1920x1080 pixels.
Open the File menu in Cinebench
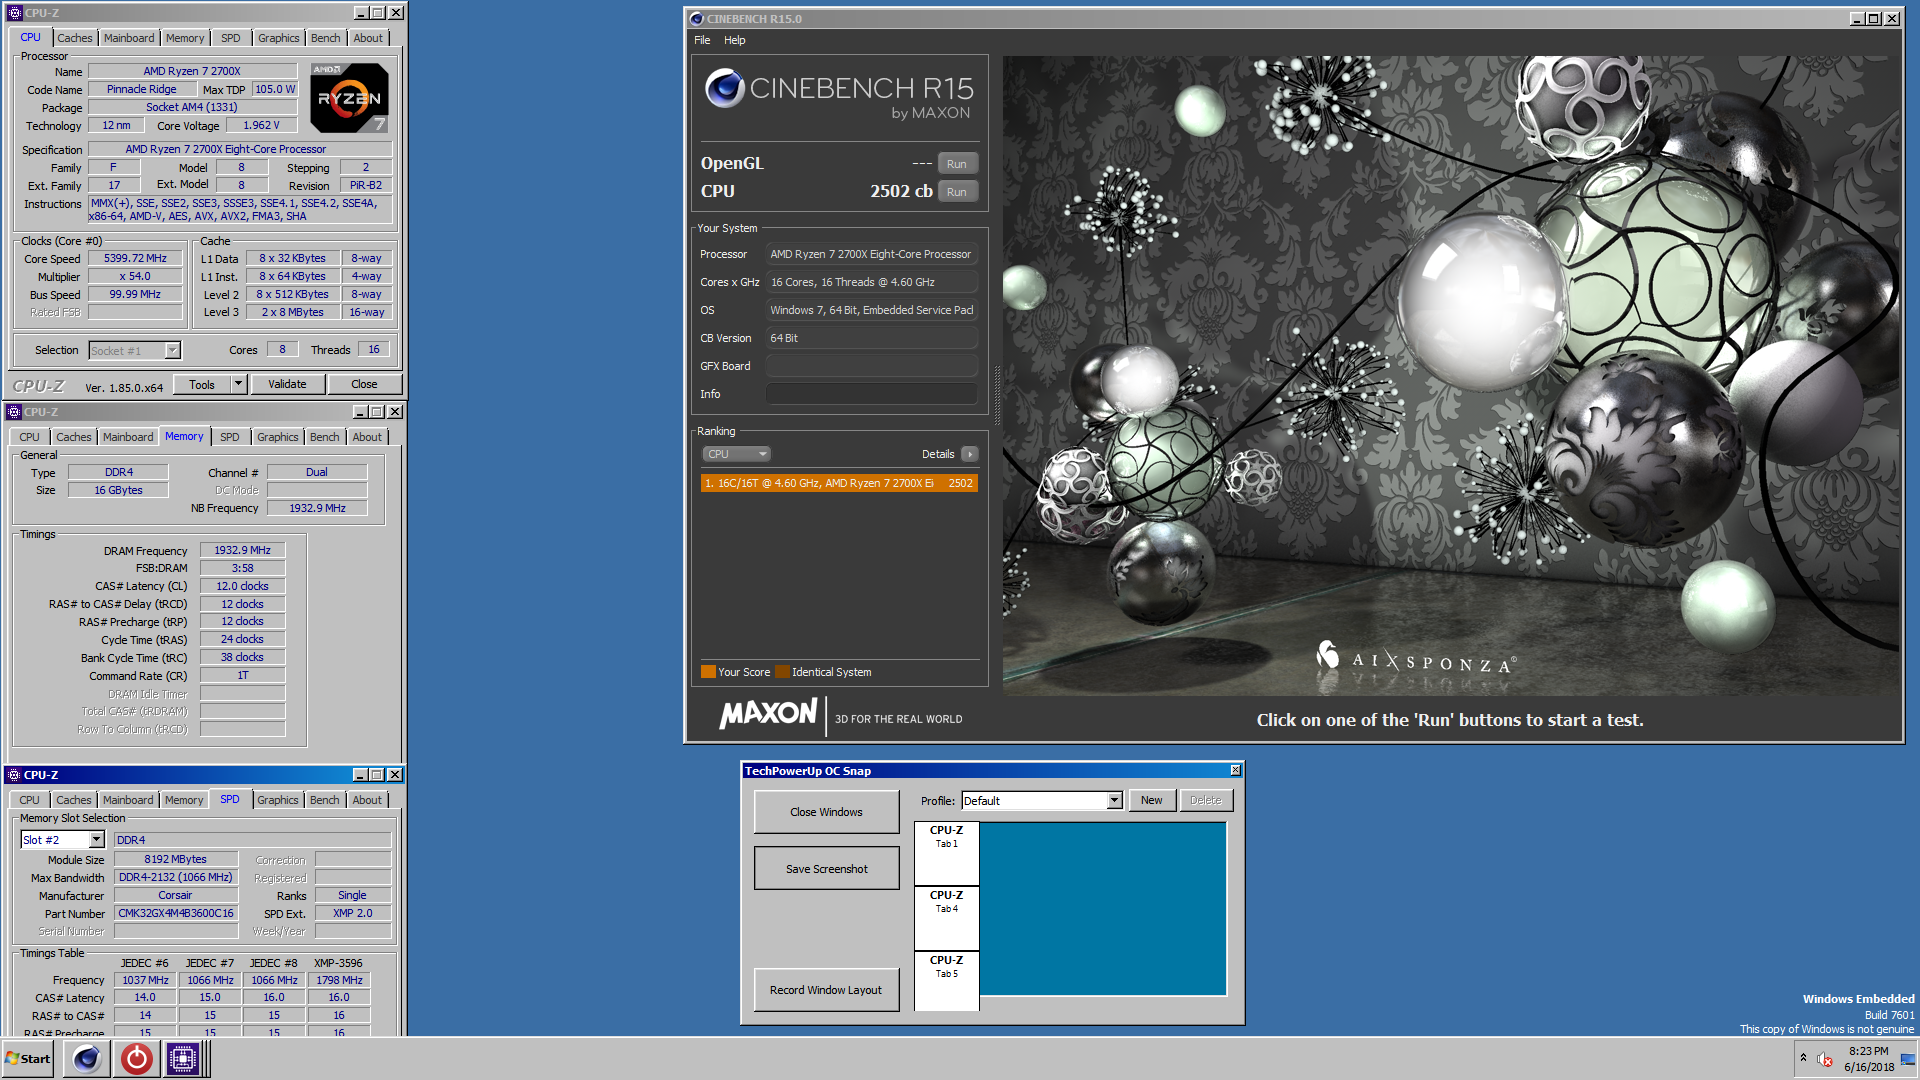point(702,40)
